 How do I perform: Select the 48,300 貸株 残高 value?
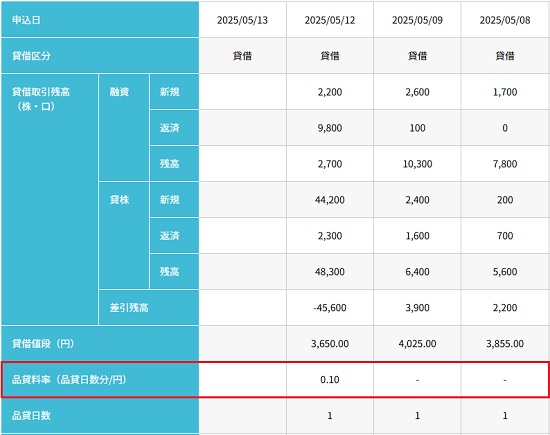[330, 272]
